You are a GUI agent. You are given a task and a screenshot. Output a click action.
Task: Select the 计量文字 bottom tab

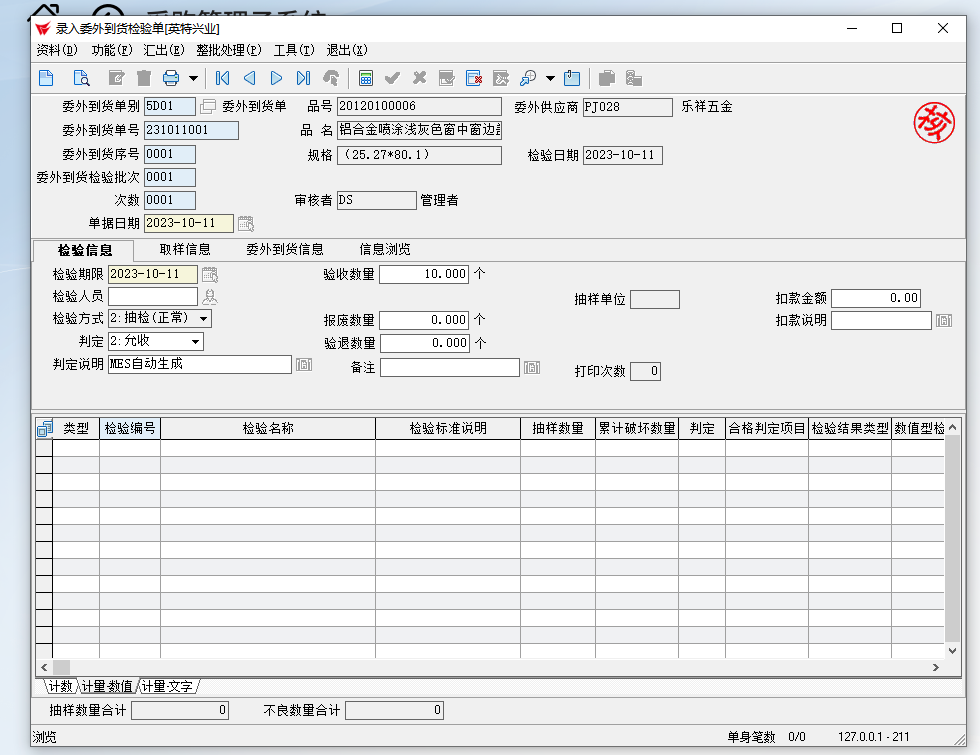pyautogui.click(x=167, y=687)
